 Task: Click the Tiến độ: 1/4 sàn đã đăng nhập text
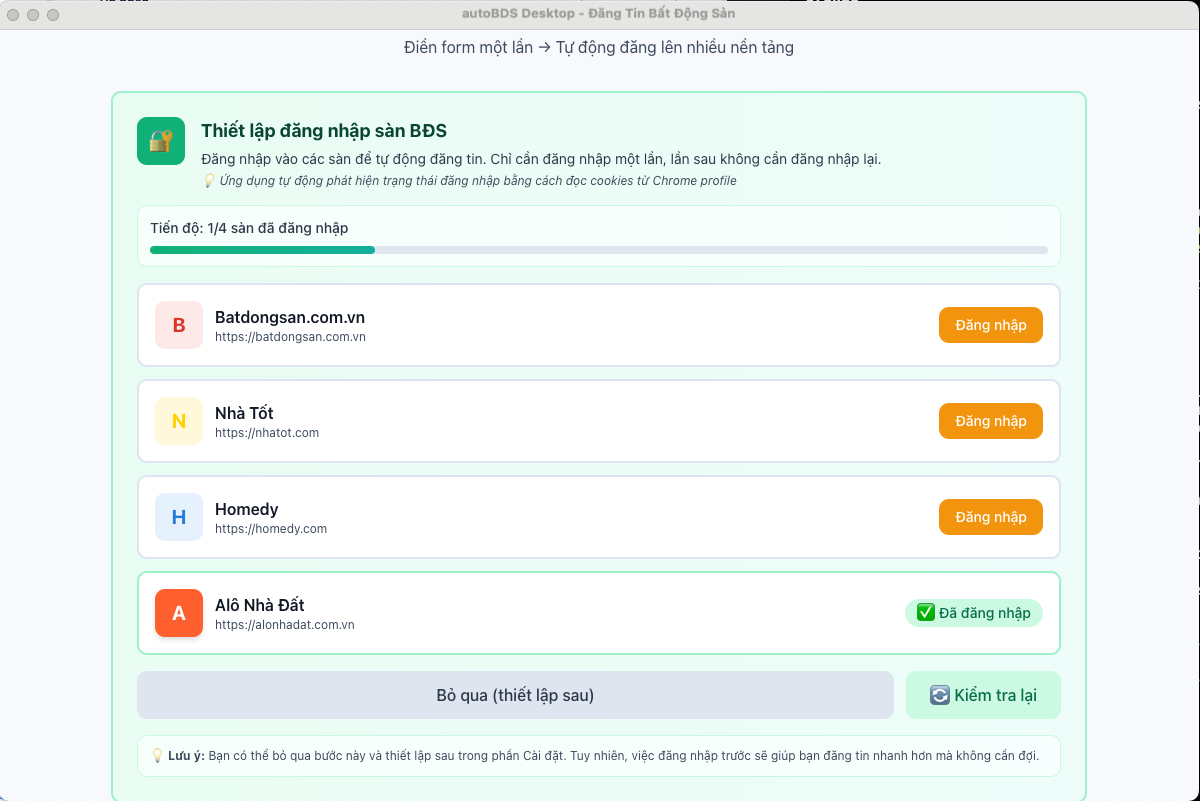[249, 228]
